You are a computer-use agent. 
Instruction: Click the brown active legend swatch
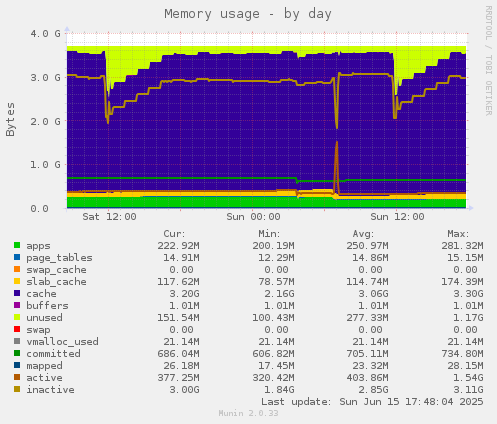point(17,377)
